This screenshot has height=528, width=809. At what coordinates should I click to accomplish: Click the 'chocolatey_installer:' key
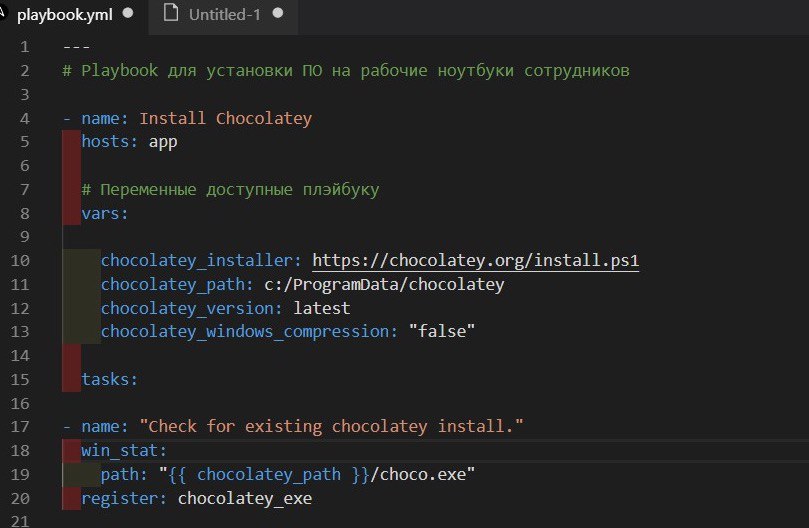pyautogui.click(x=201, y=260)
